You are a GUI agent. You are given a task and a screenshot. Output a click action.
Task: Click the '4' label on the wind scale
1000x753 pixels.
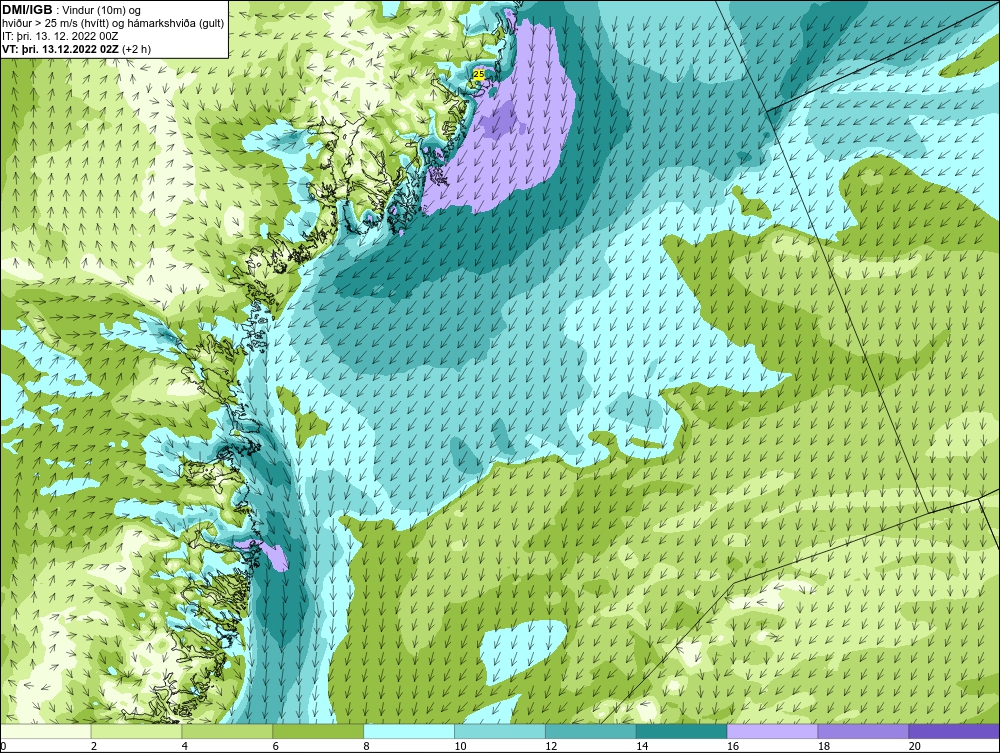184,746
